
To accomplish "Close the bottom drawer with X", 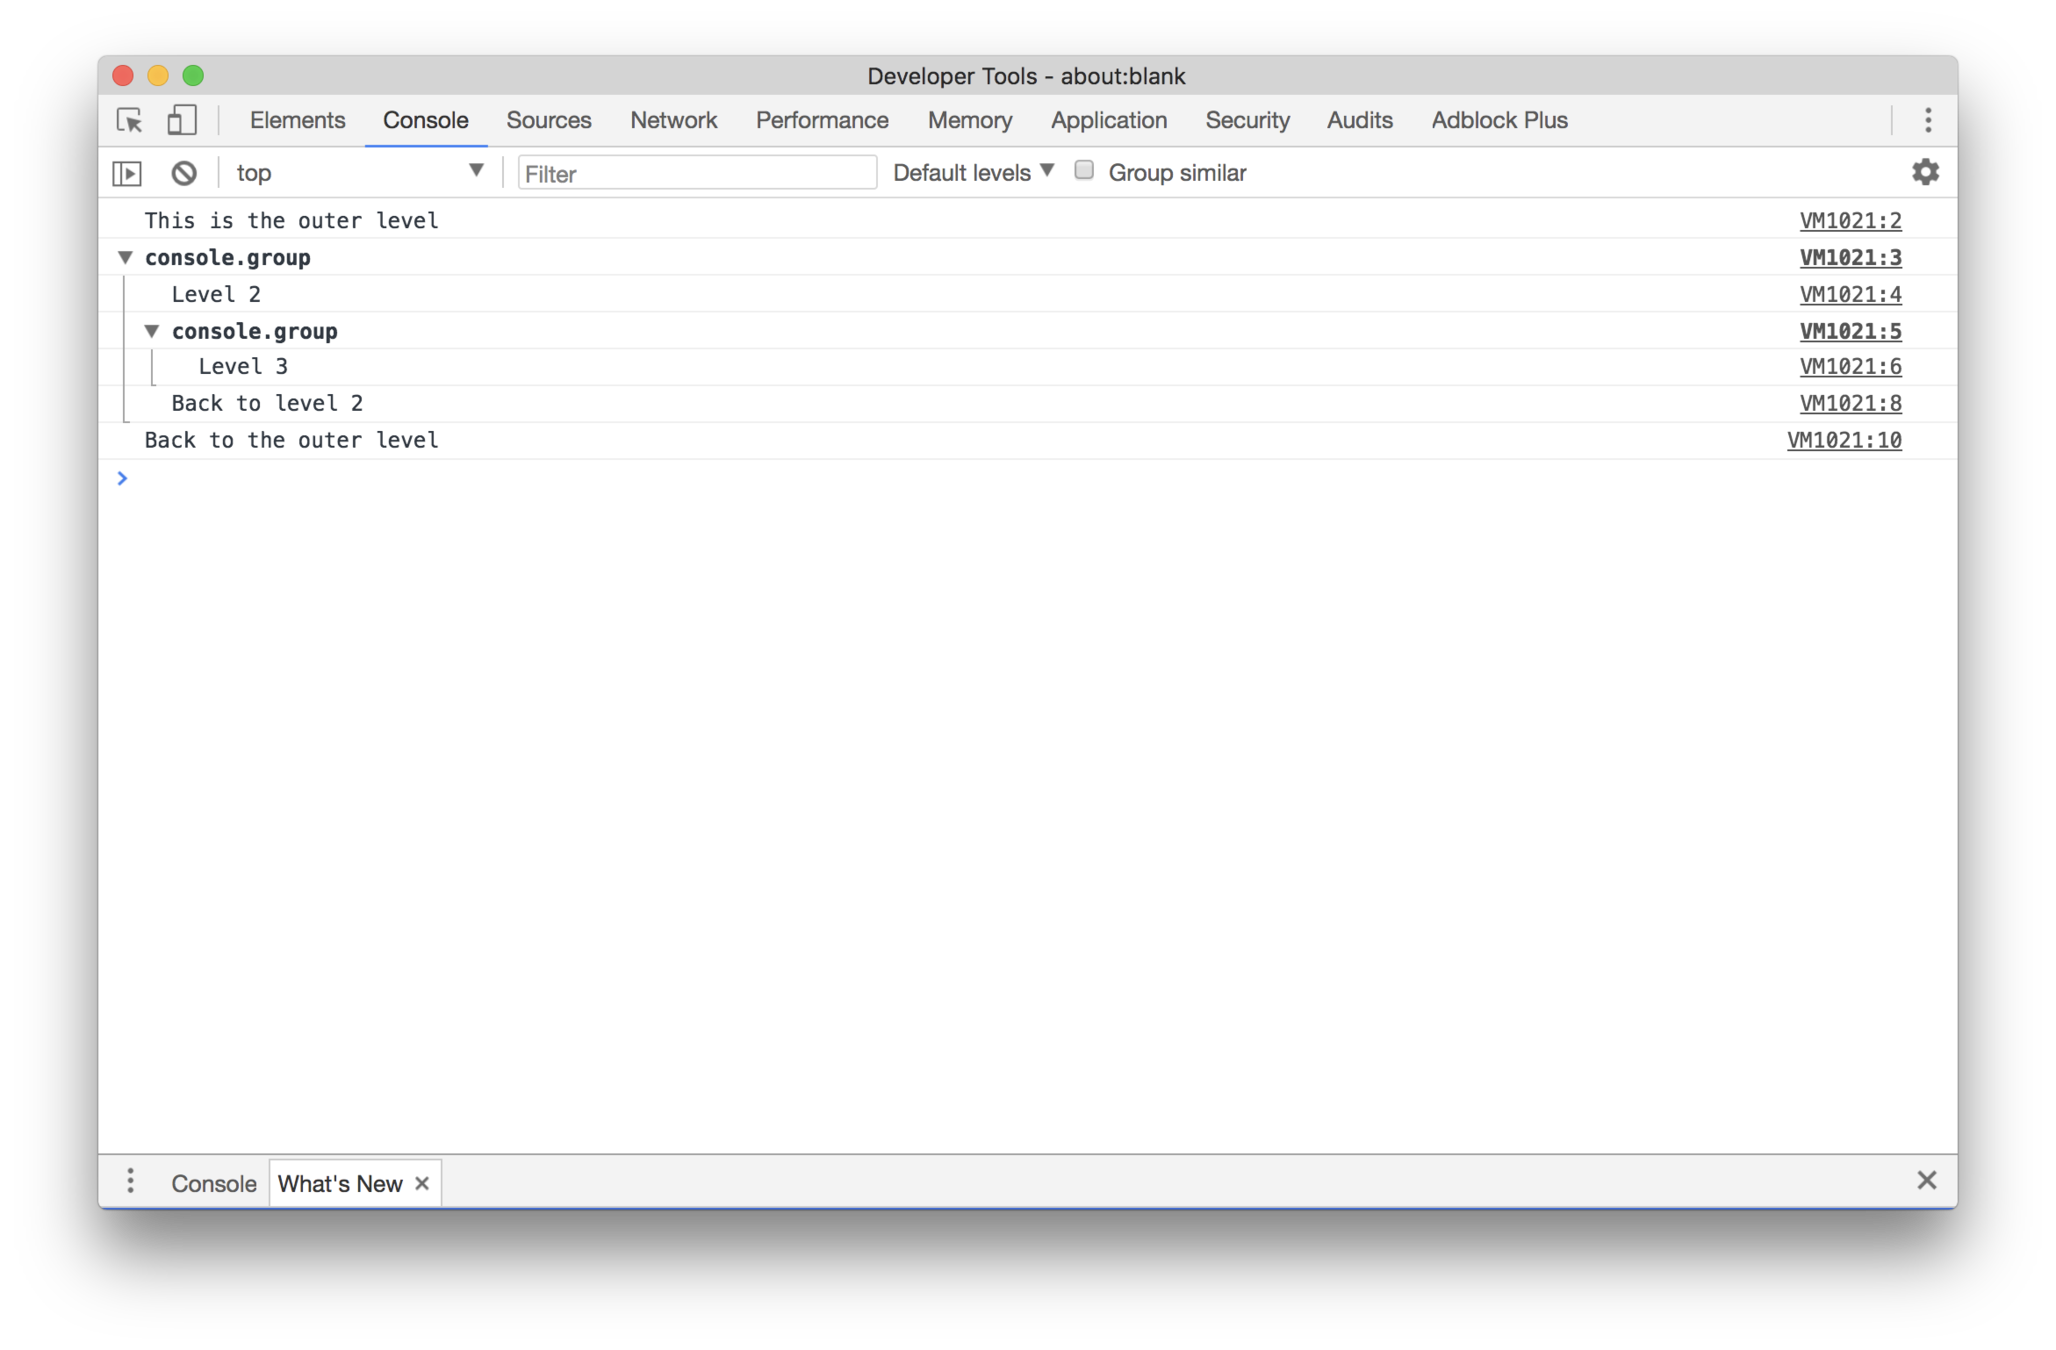I will (x=1926, y=1180).
